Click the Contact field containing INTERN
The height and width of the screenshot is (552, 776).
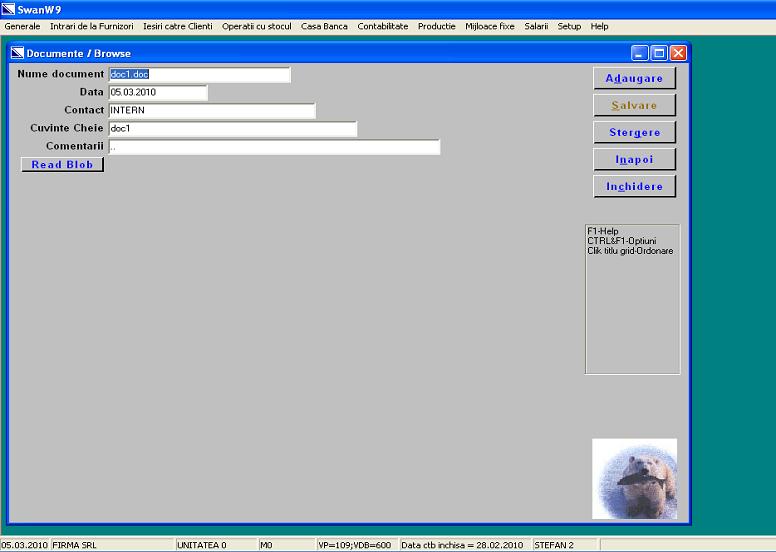click(211, 110)
